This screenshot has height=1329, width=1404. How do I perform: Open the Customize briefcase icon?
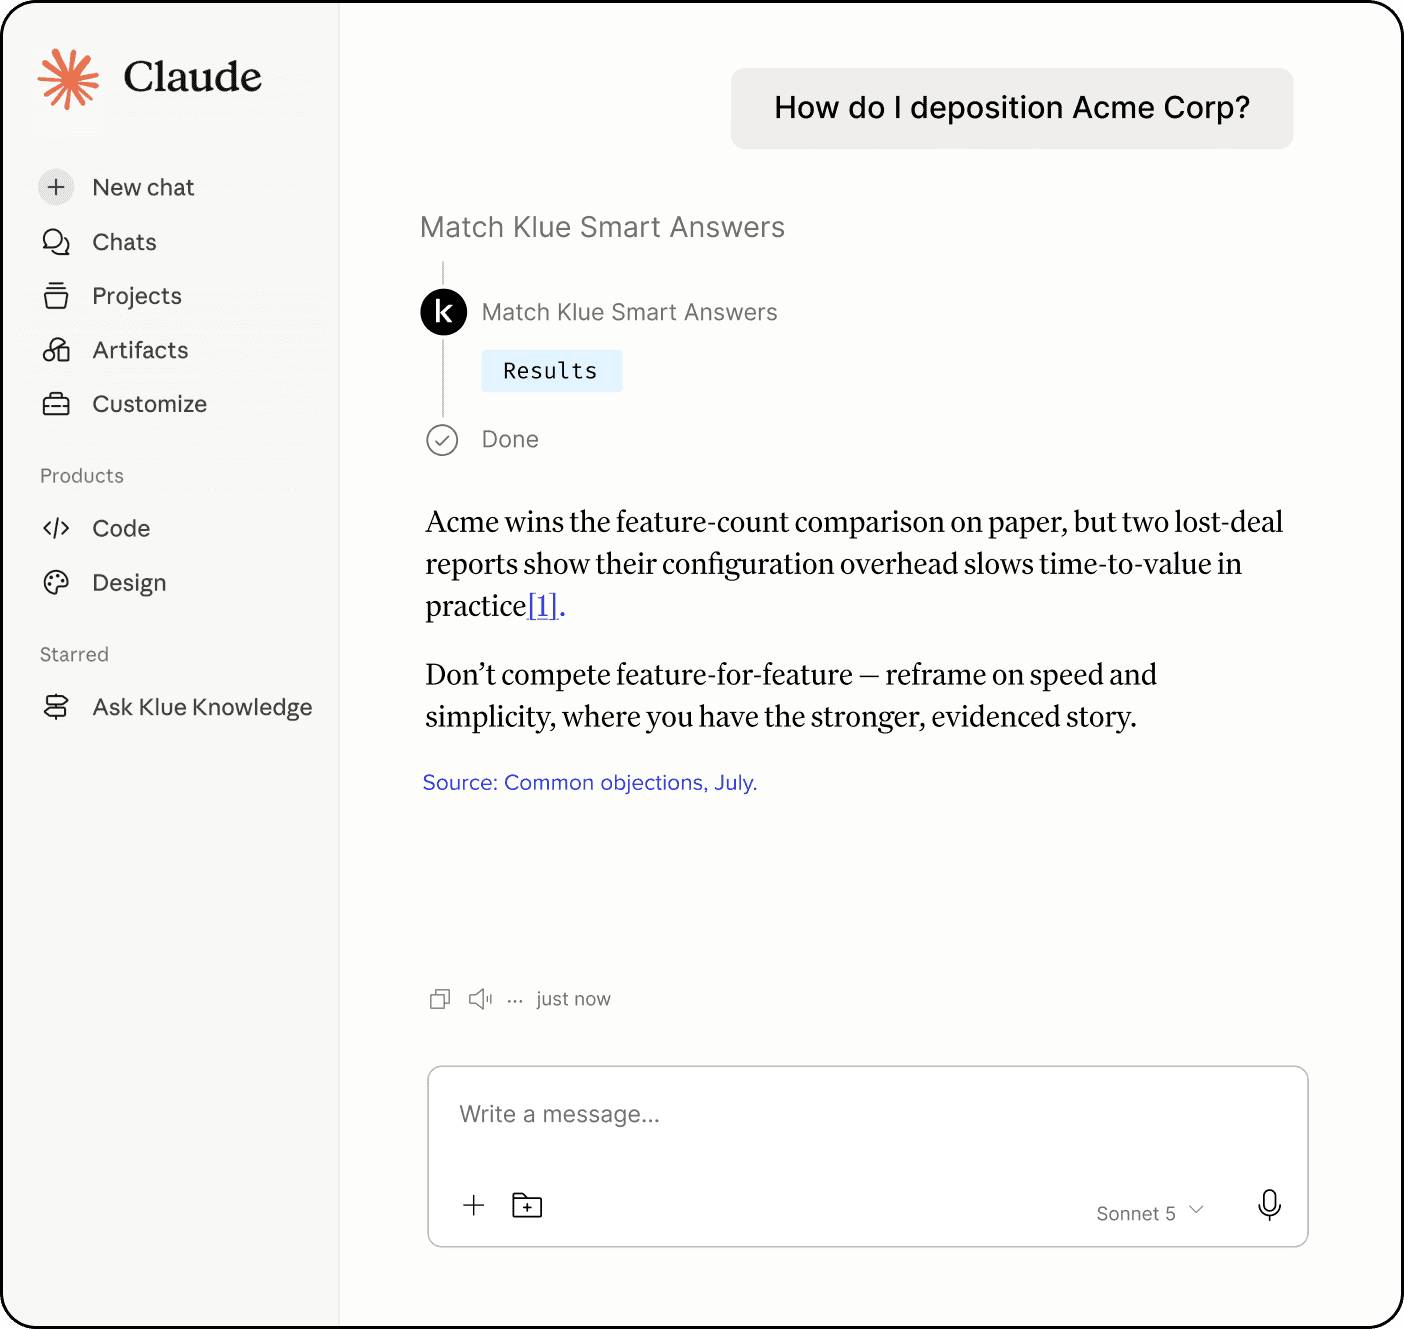56,404
